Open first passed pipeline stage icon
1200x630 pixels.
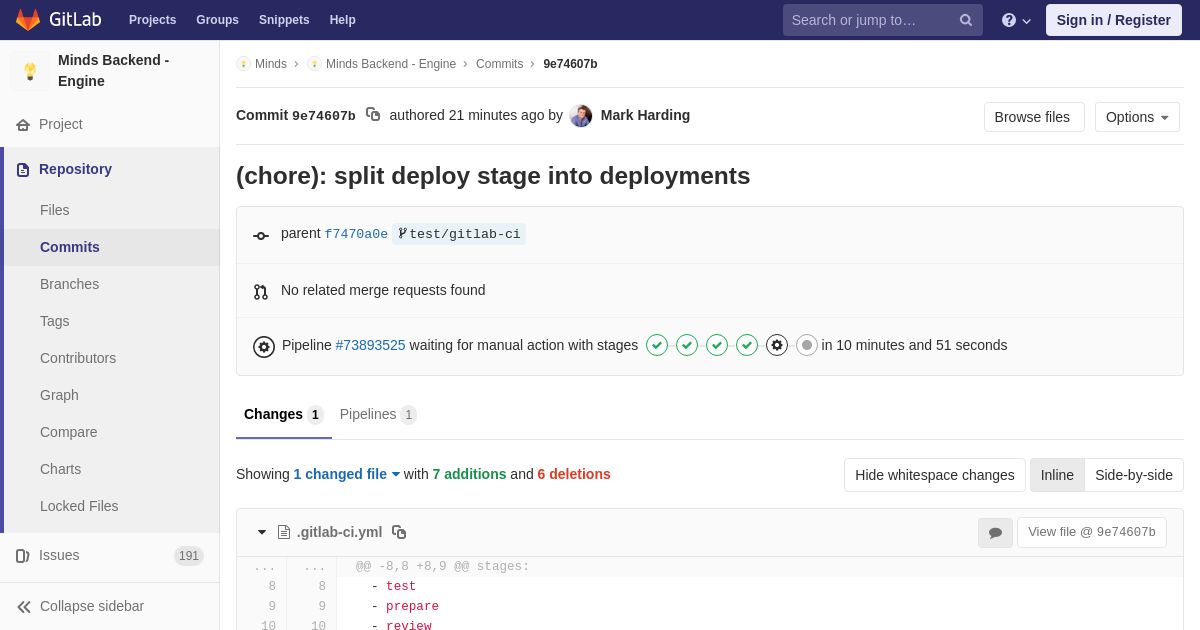(657, 345)
